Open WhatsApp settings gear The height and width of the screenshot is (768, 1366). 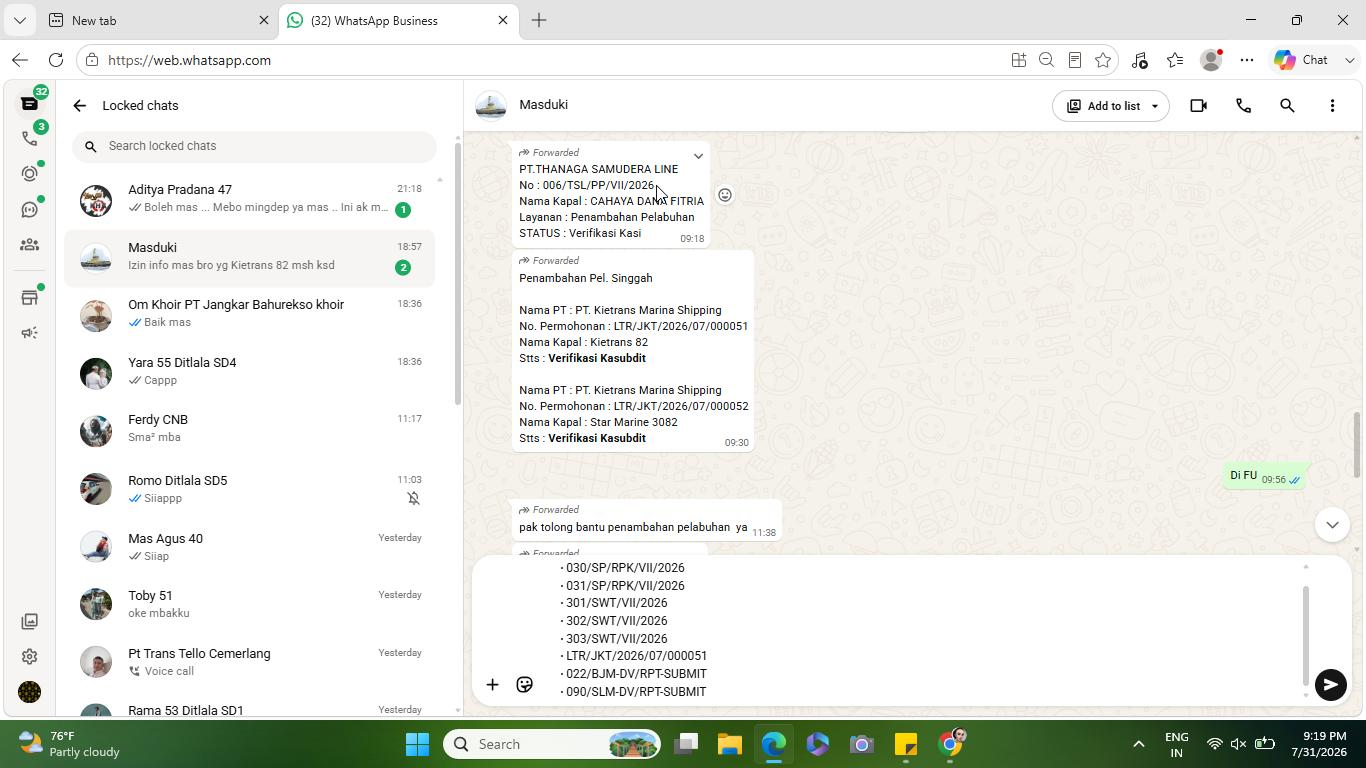(29, 656)
